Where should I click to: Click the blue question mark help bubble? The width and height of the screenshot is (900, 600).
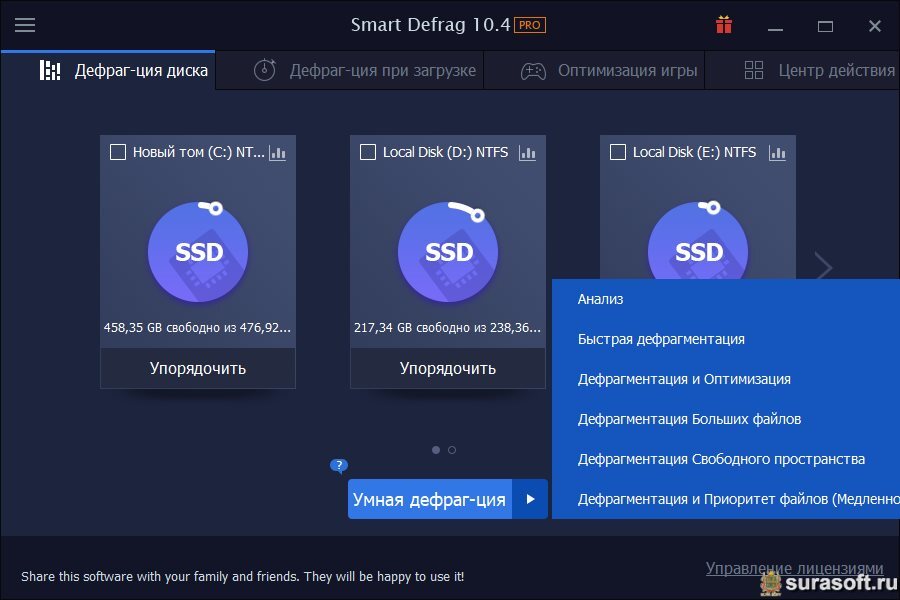coord(339,465)
